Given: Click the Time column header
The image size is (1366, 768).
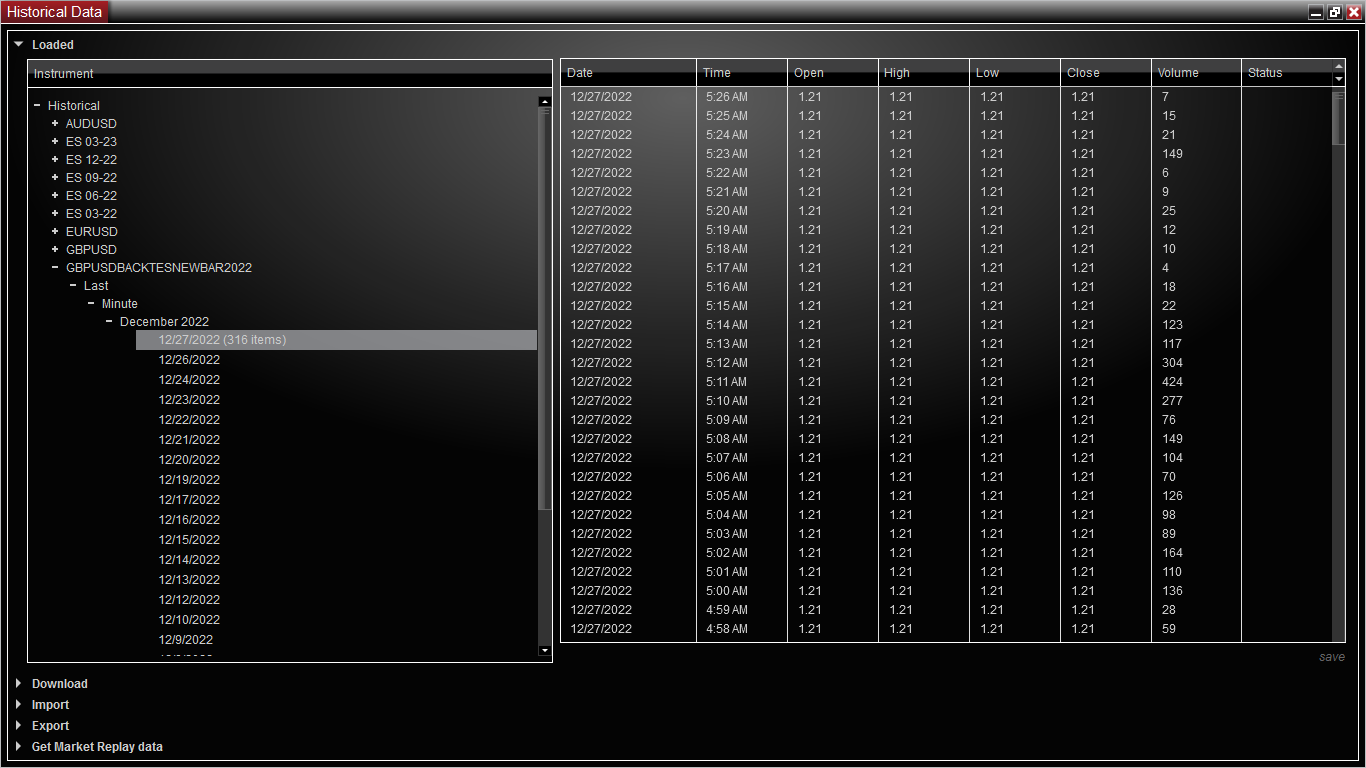Looking at the screenshot, I should (x=742, y=73).
